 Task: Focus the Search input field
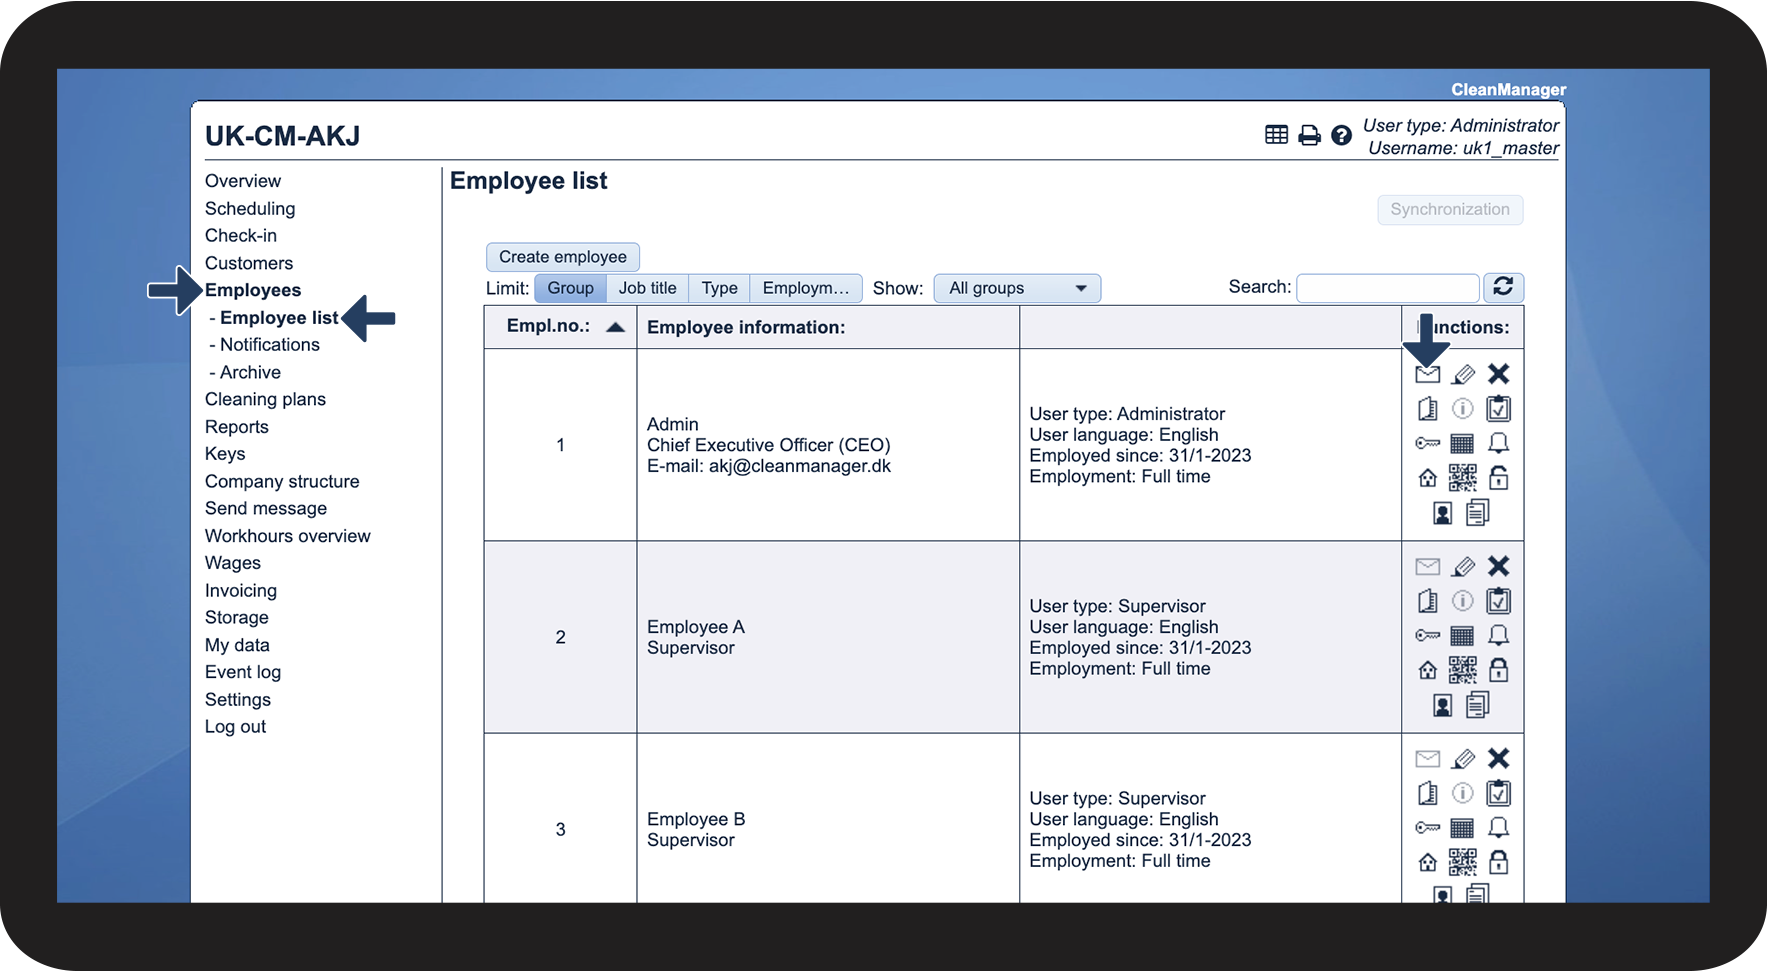[1388, 288]
